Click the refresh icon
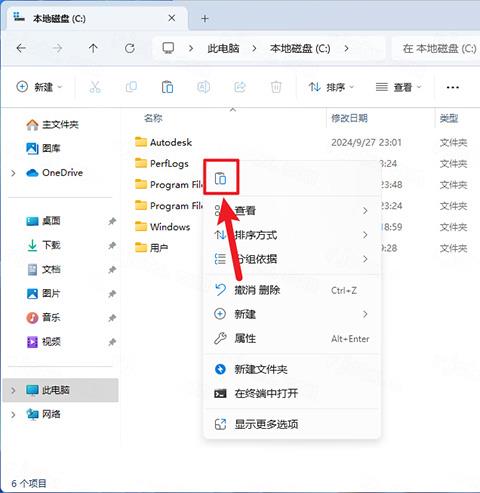Viewport: 480px width, 493px height. pos(130,49)
